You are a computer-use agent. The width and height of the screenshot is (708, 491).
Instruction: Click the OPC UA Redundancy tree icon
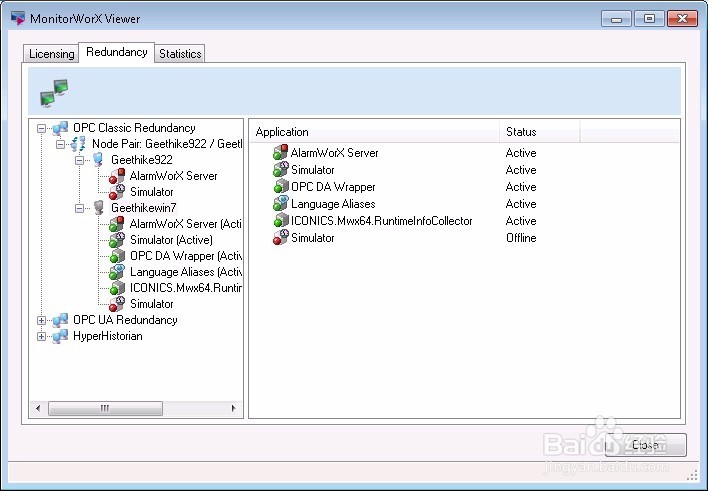coord(60,320)
